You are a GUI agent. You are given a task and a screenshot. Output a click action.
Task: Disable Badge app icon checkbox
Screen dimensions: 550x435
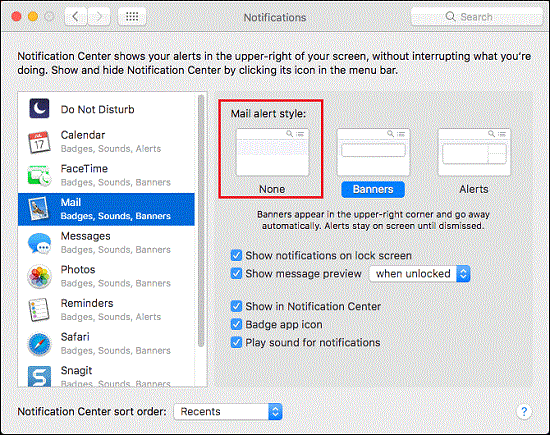236,324
